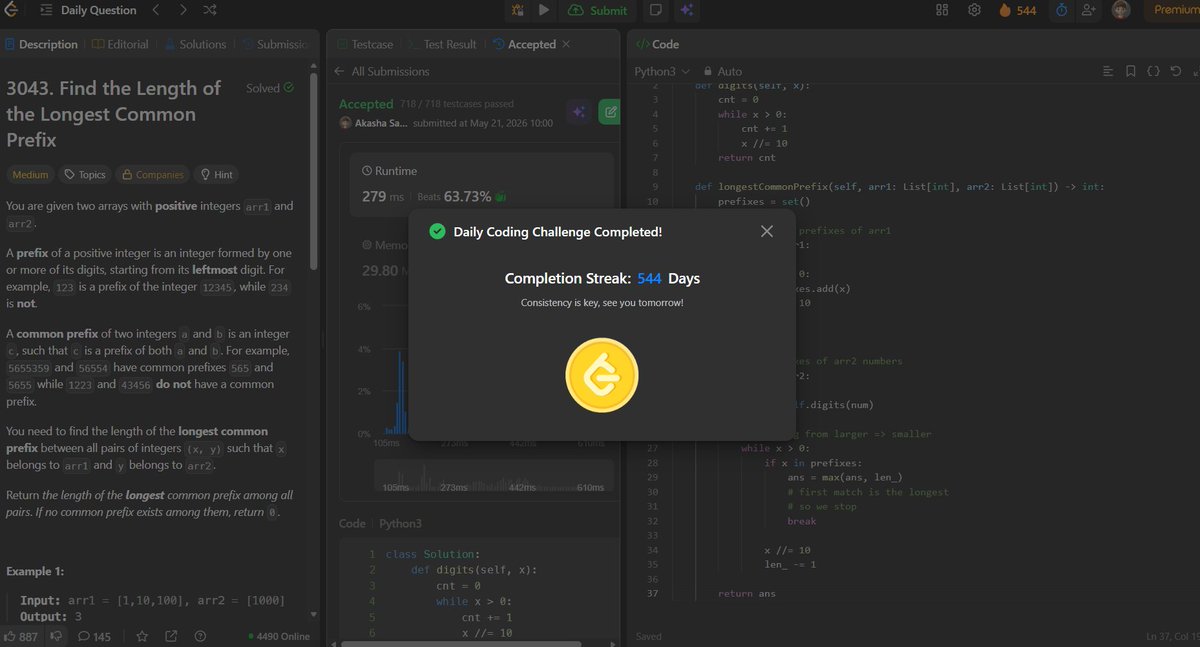Viewport: 1200px width, 647px height.
Task: Open the layout grid icon
Action: click(x=942, y=10)
